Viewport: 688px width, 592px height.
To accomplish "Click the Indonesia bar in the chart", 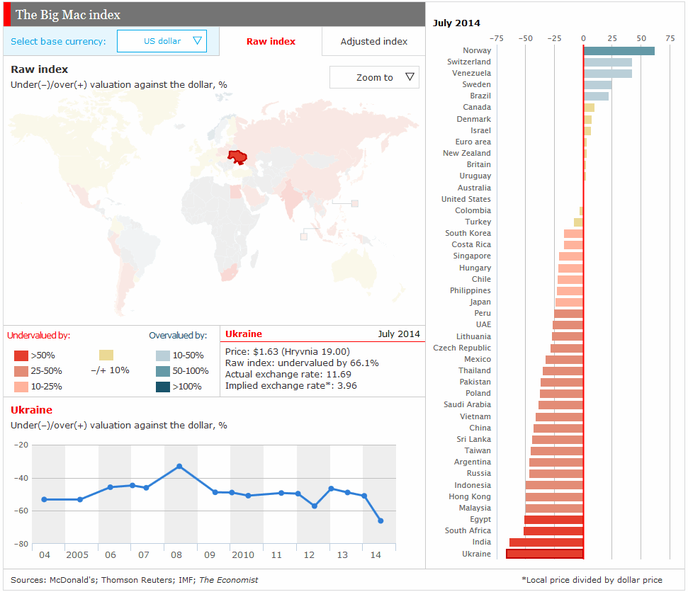I will [x=554, y=485].
